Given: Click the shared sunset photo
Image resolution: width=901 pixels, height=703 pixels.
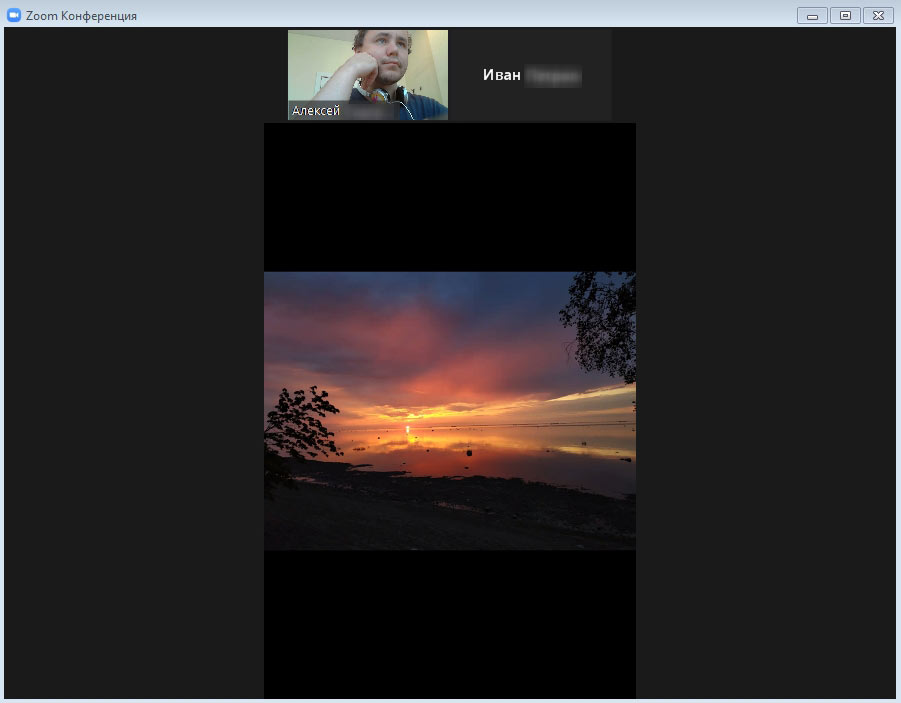Looking at the screenshot, I should pyautogui.click(x=449, y=410).
